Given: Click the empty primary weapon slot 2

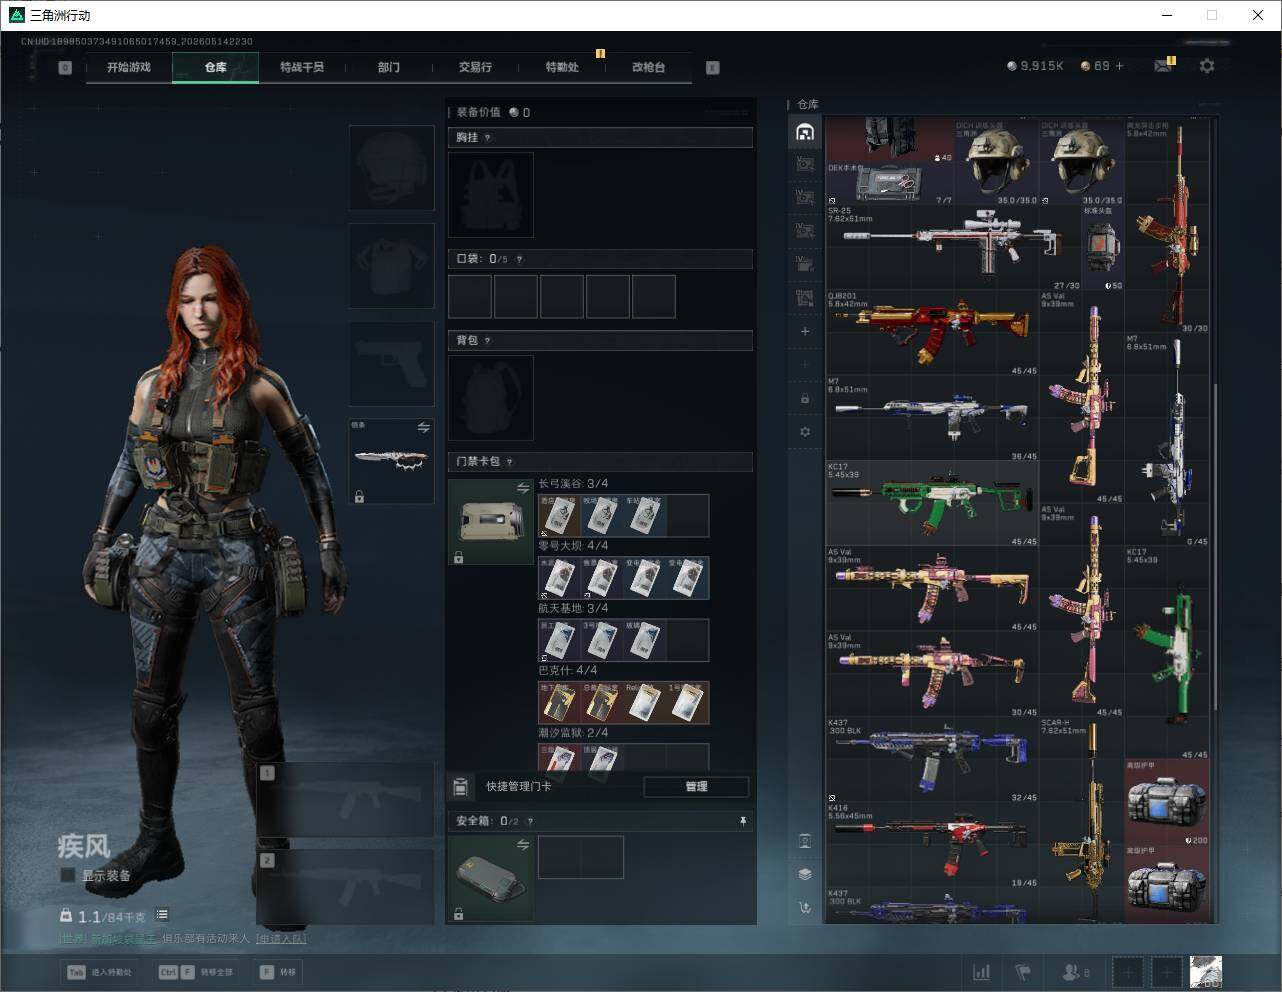Looking at the screenshot, I should point(346,888).
